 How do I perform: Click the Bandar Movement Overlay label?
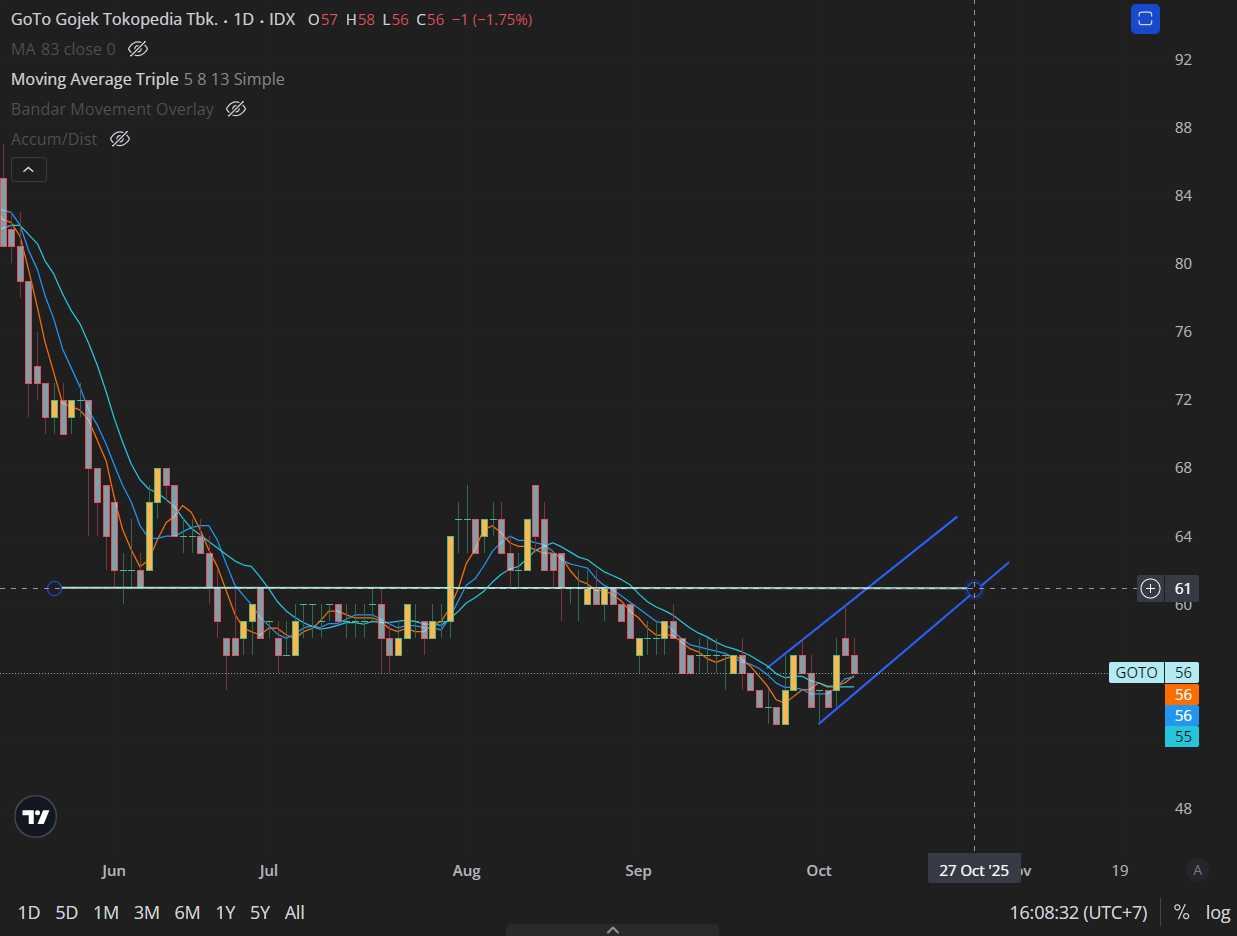(x=112, y=109)
